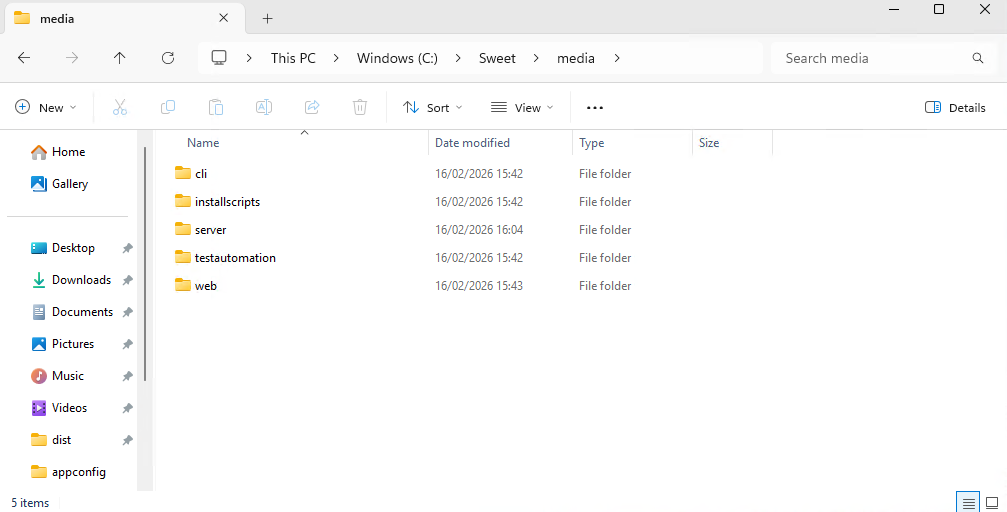
Task: Switch to large thumbnails view in status bar
Action: tap(992, 502)
